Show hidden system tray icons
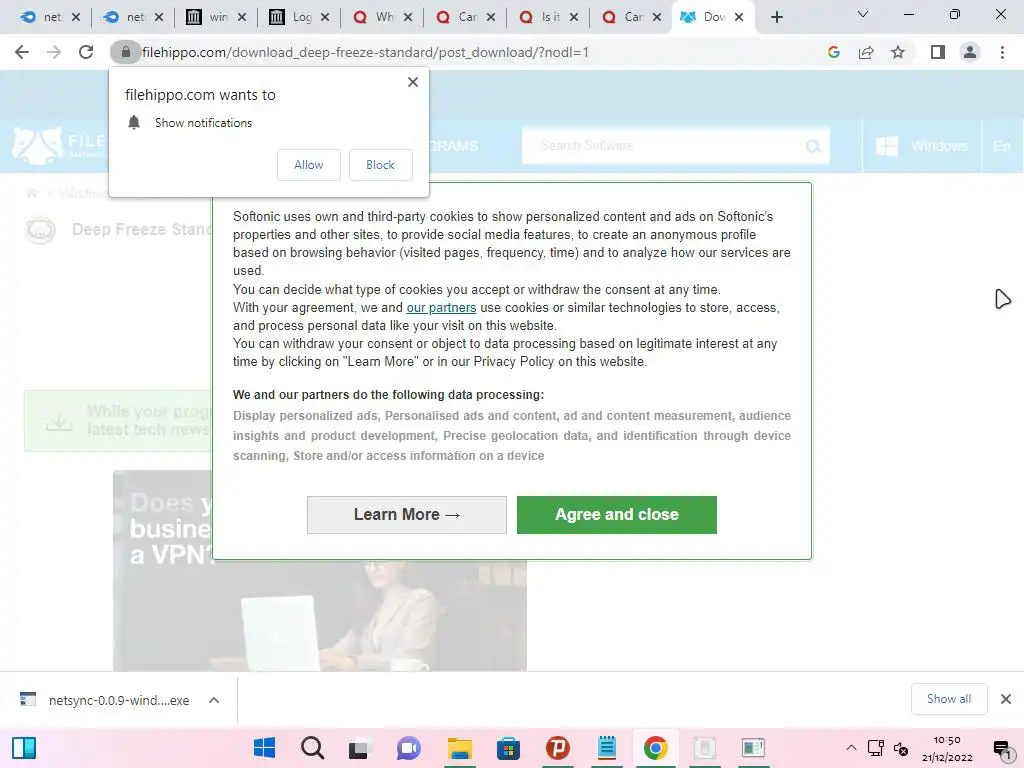Screen dimensions: 1024x768 [x=851, y=748]
